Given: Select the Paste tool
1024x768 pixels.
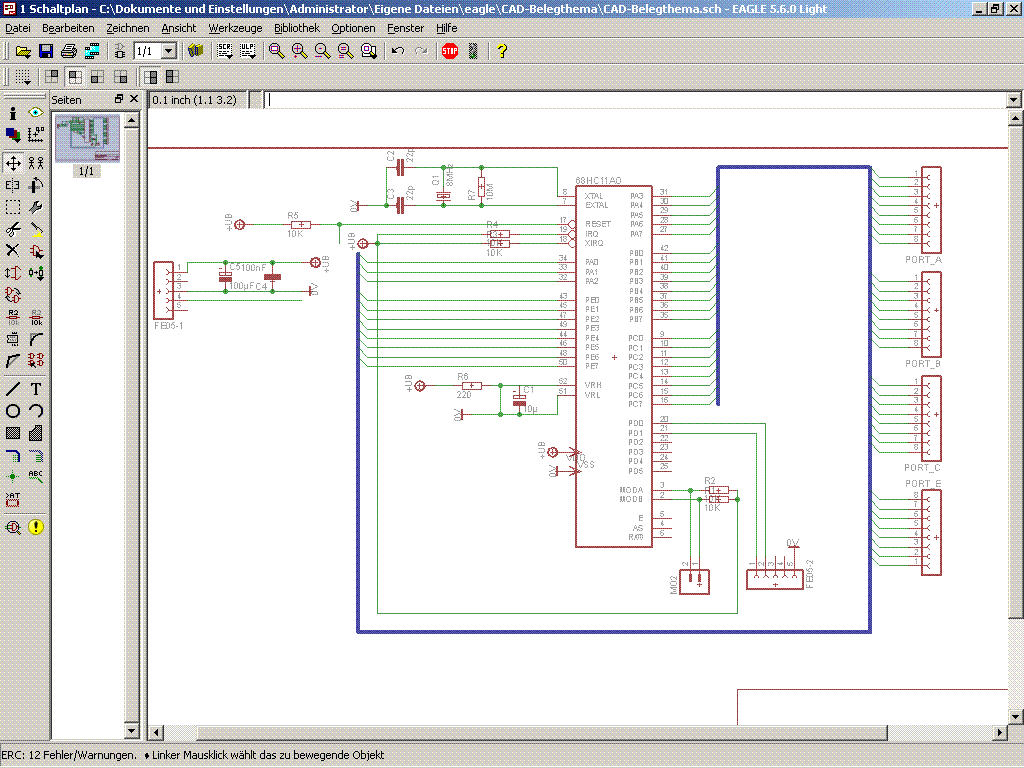Looking at the screenshot, I should pos(36,229).
